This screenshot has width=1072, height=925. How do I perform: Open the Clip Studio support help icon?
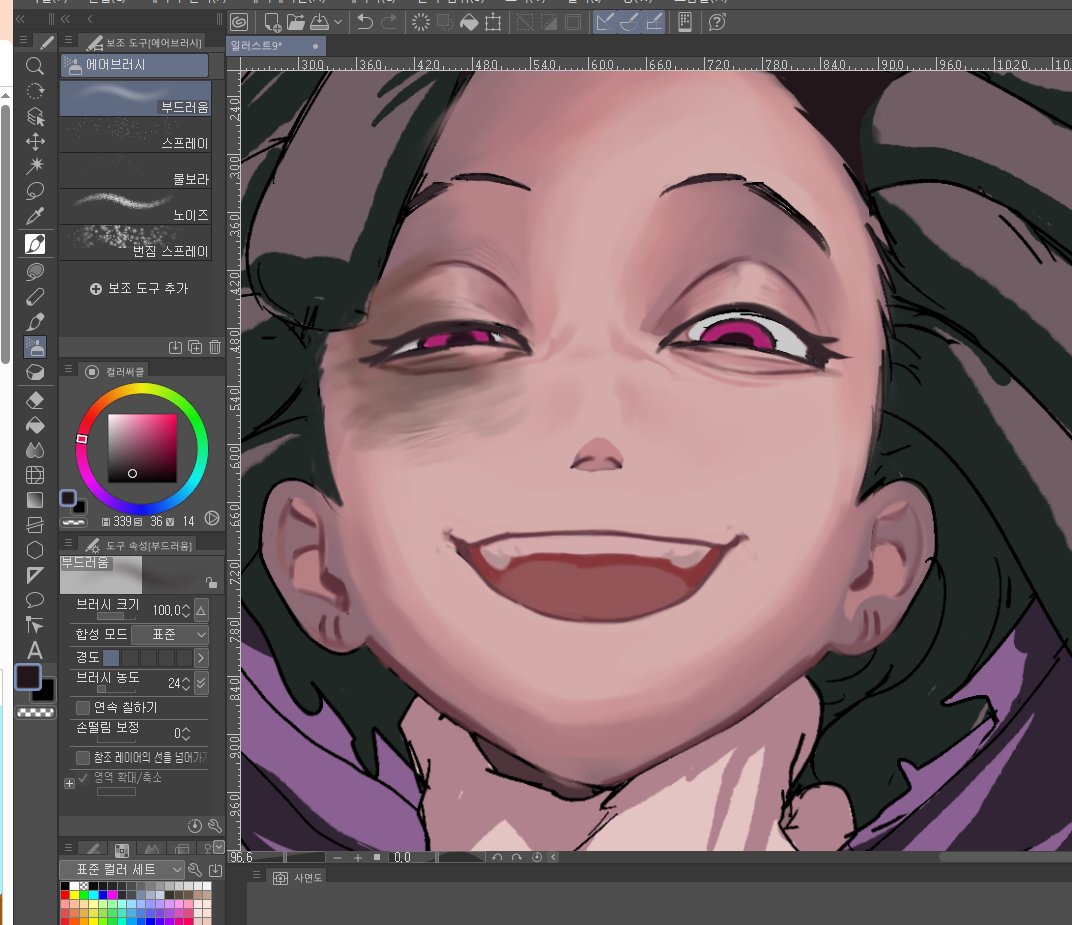717,23
